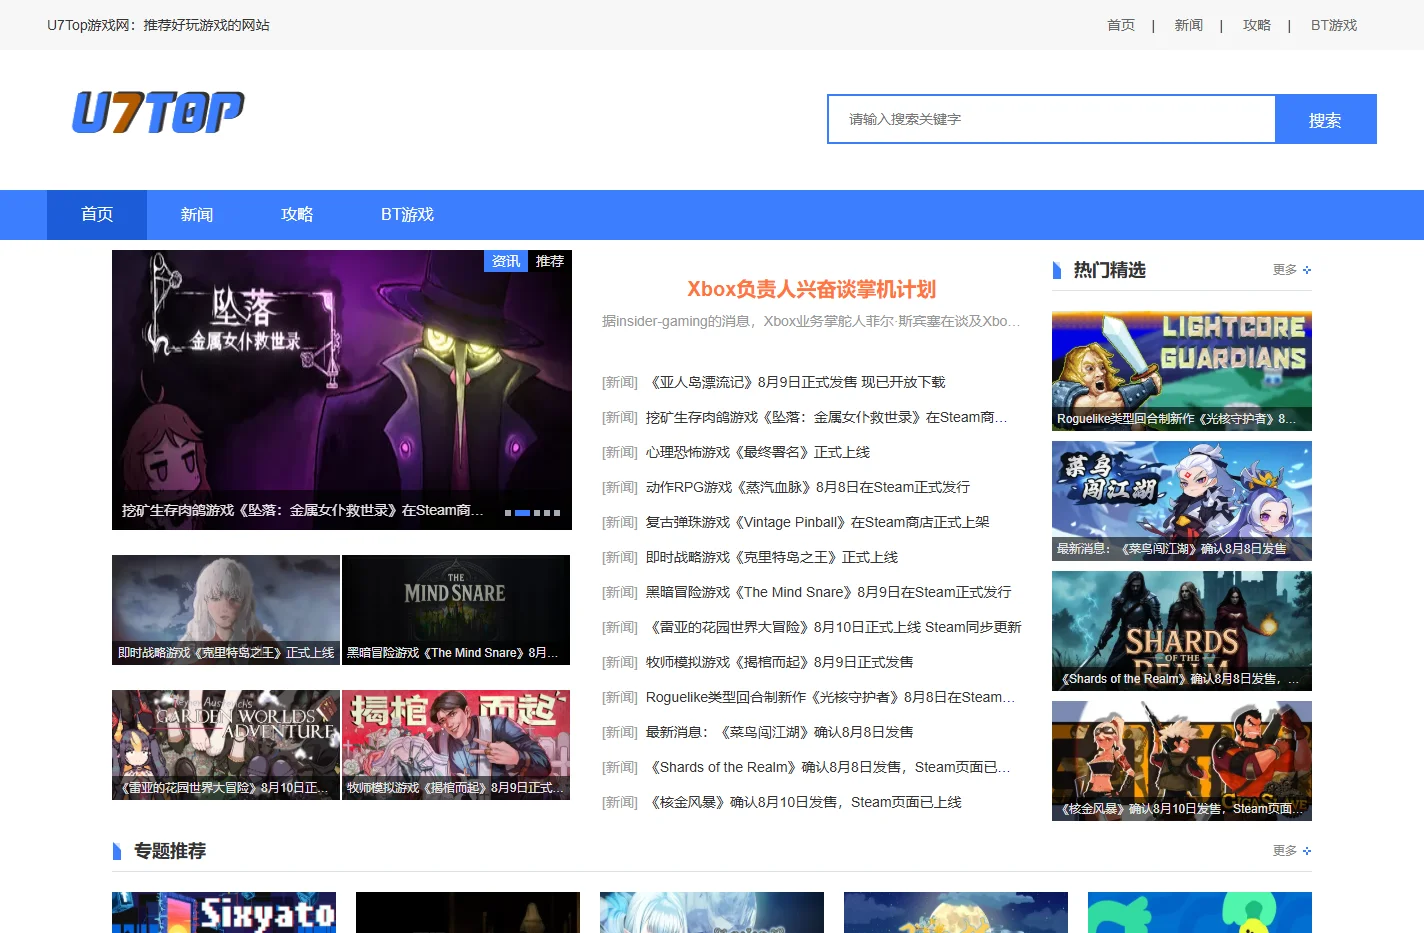Image resolution: width=1424 pixels, height=933 pixels.
Task: Open BT游戏 in the top header links
Action: (1334, 25)
